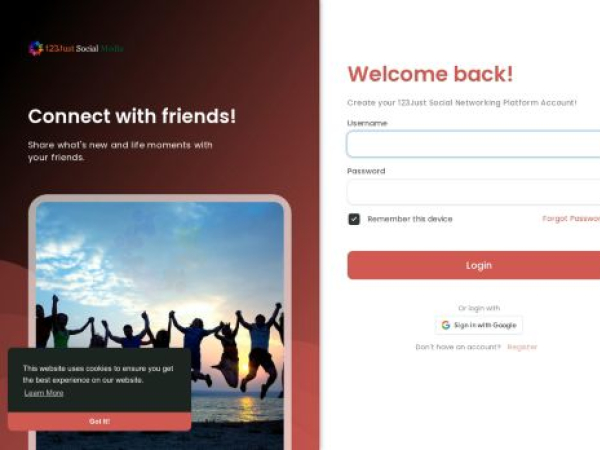The width and height of the screenshot is (600, 450).
Task: Dismiss cookies with Got it! button
Action: [99, 421]
